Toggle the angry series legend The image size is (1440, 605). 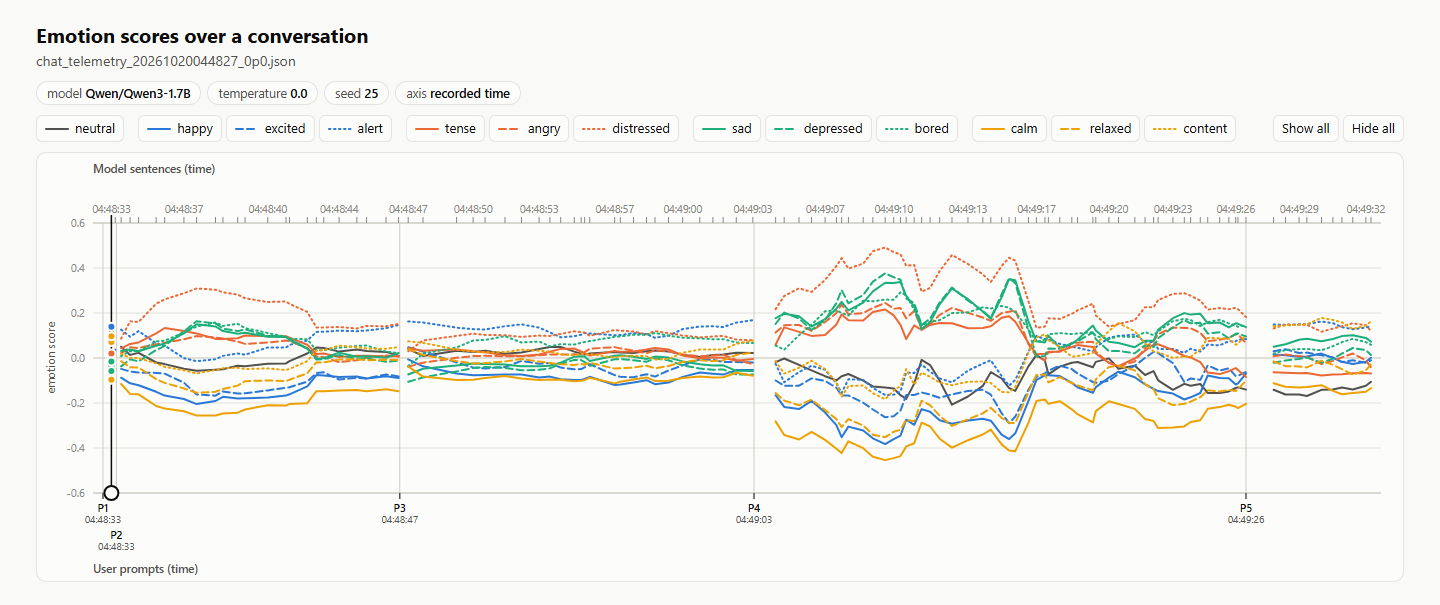tap(529, 128)
